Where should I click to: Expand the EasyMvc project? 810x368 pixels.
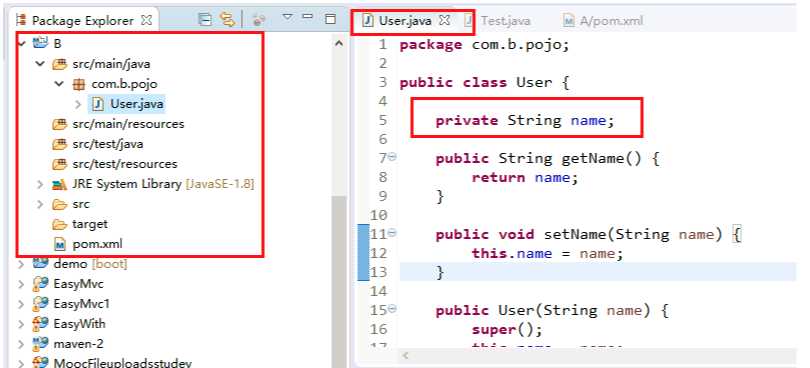coord(21,284)
